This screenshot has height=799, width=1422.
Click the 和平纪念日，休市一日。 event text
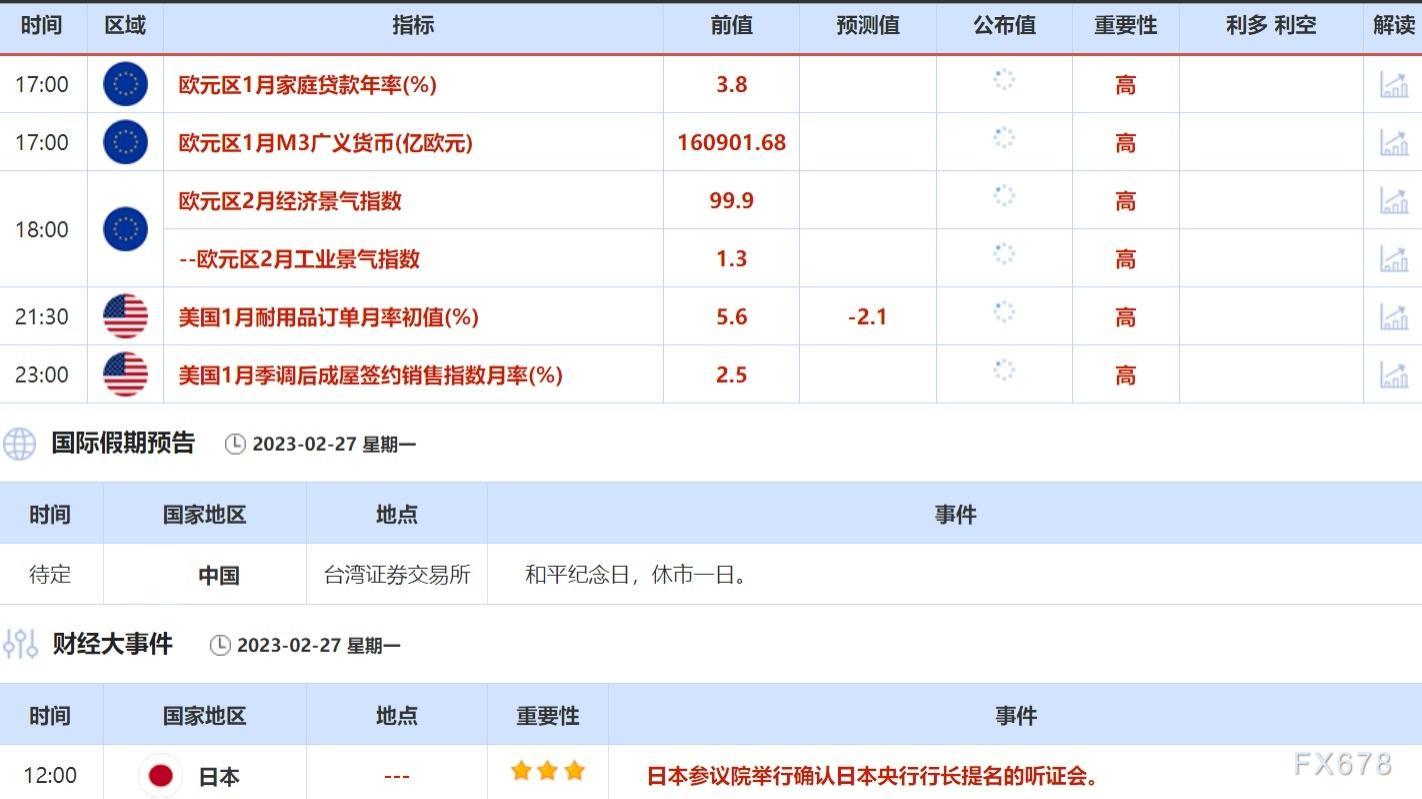(636, 575)
